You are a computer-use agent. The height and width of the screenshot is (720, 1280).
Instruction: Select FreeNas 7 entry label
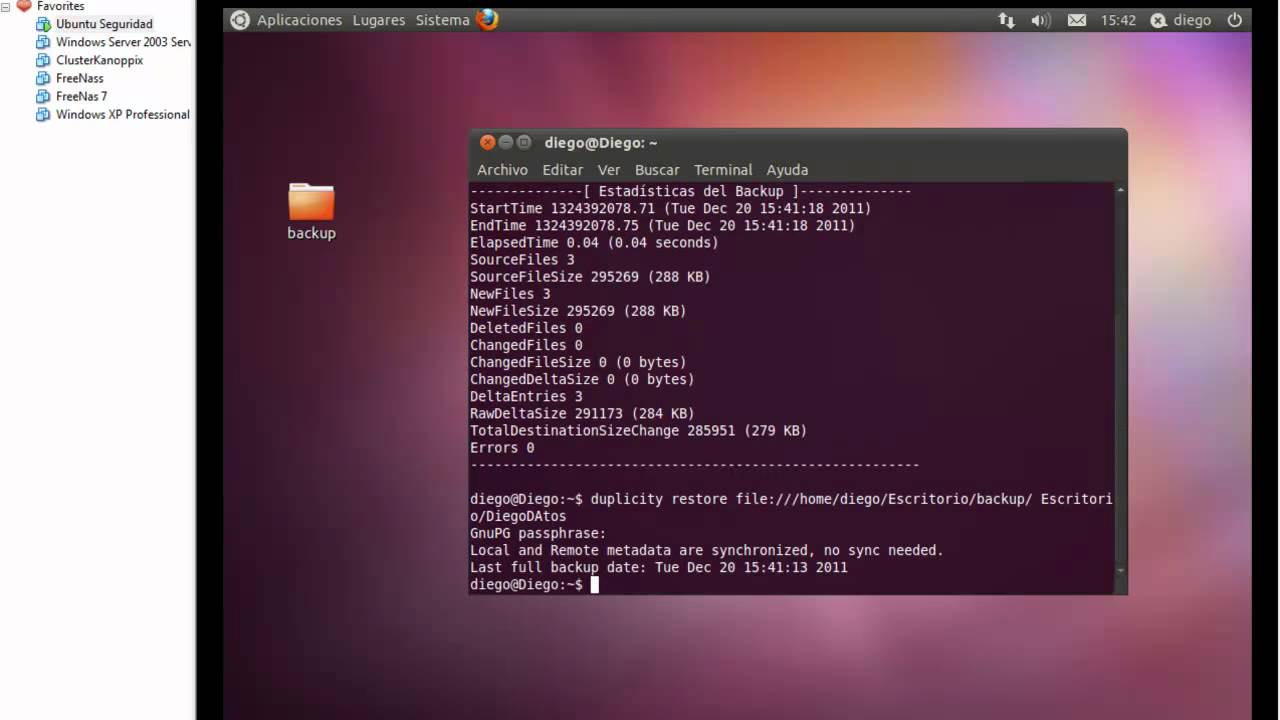pyautogui.click(x=81, y=96)
